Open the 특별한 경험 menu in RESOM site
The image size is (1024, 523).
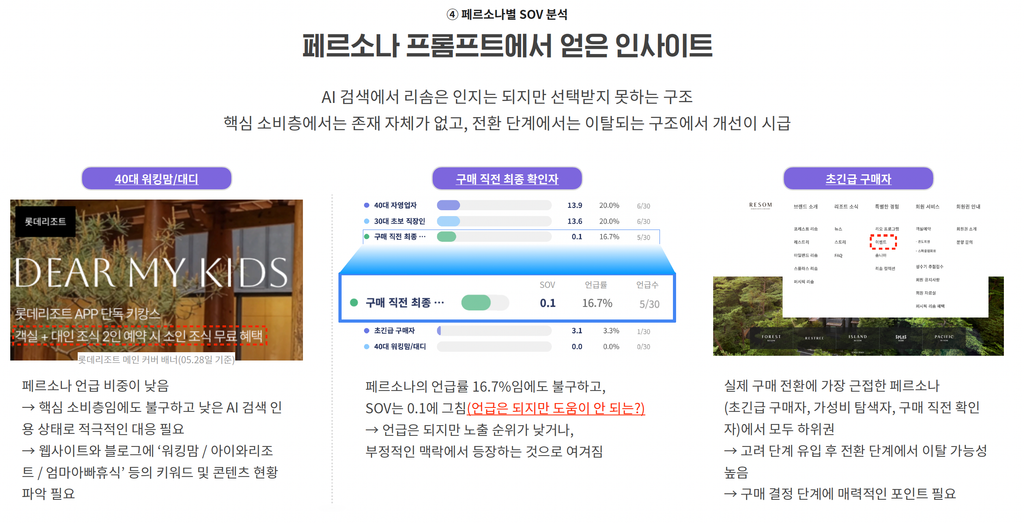[x=887, y=206]
